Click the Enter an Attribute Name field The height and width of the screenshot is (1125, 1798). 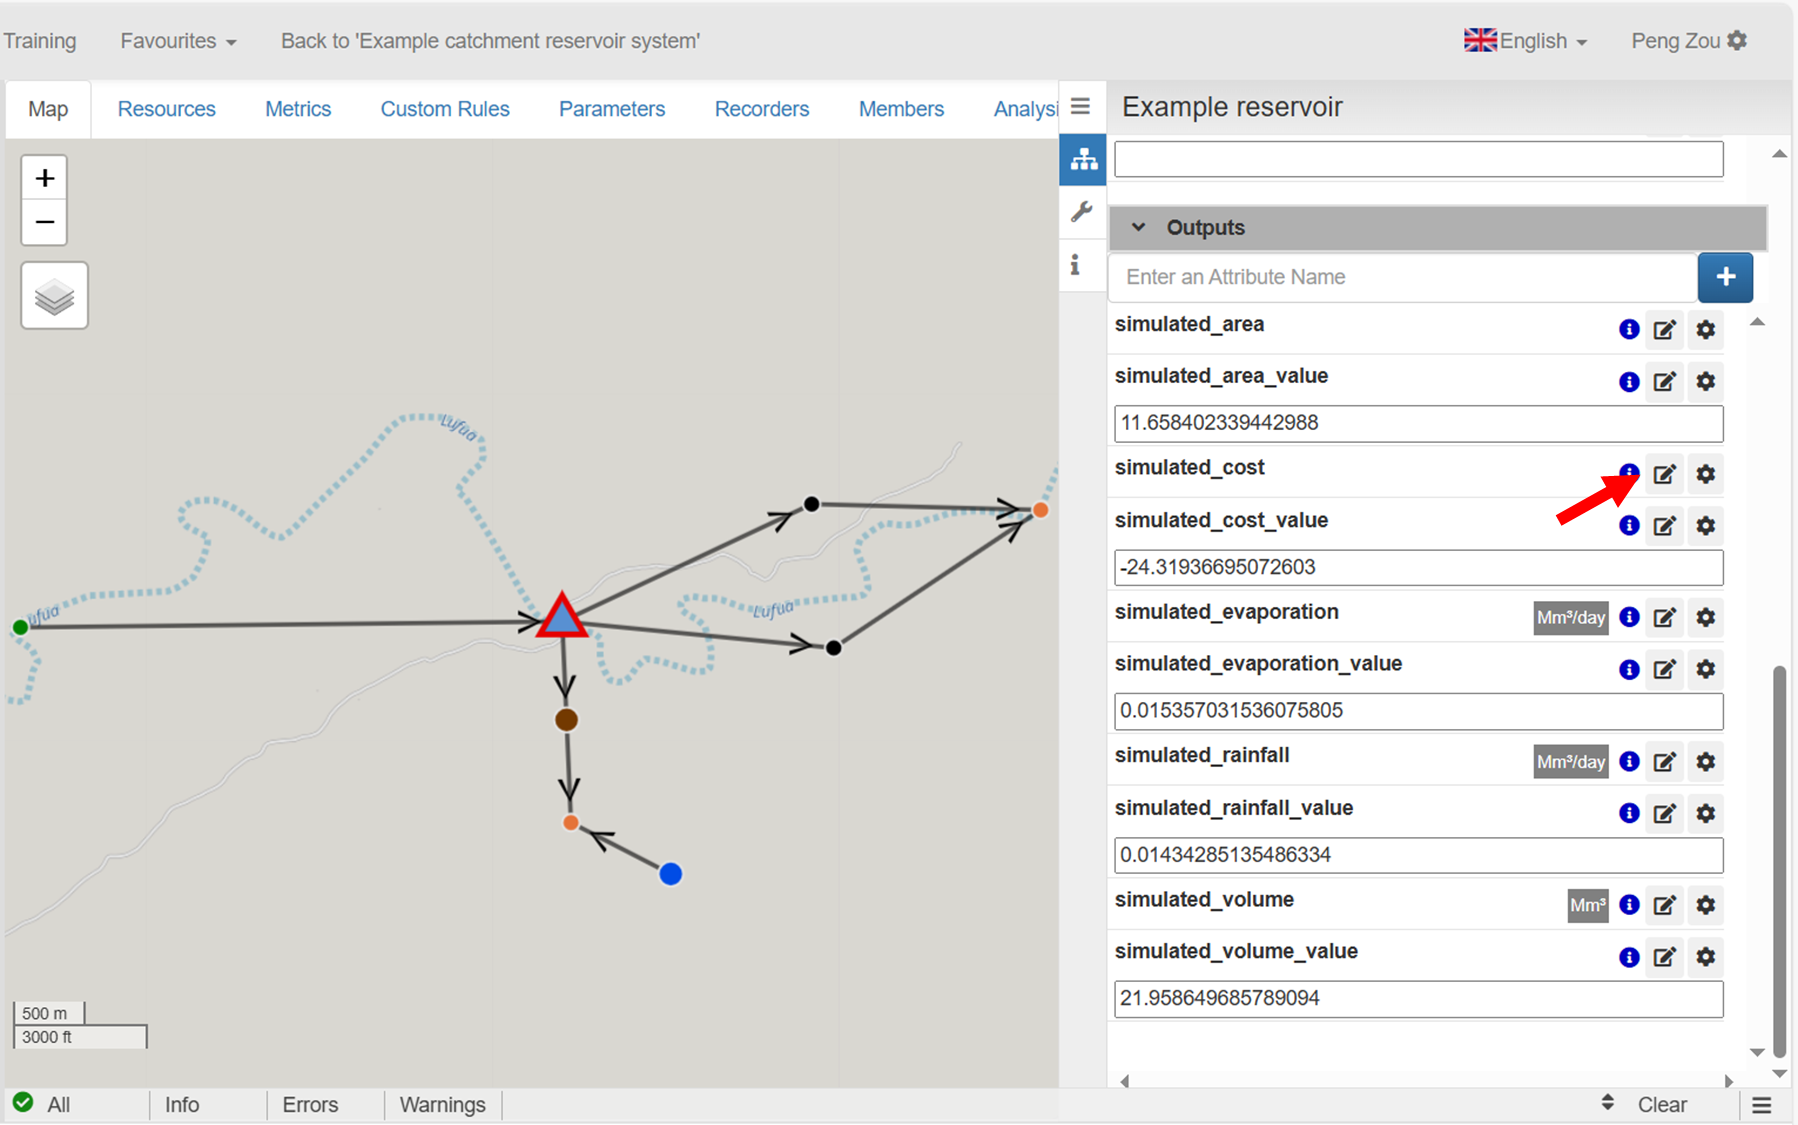(x=1402, y=277)
